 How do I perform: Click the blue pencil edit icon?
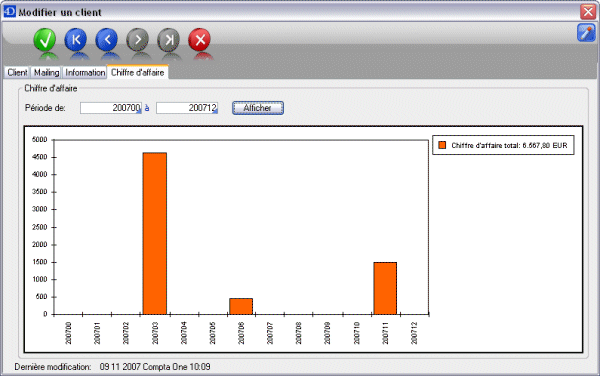[x=586, y=33]
